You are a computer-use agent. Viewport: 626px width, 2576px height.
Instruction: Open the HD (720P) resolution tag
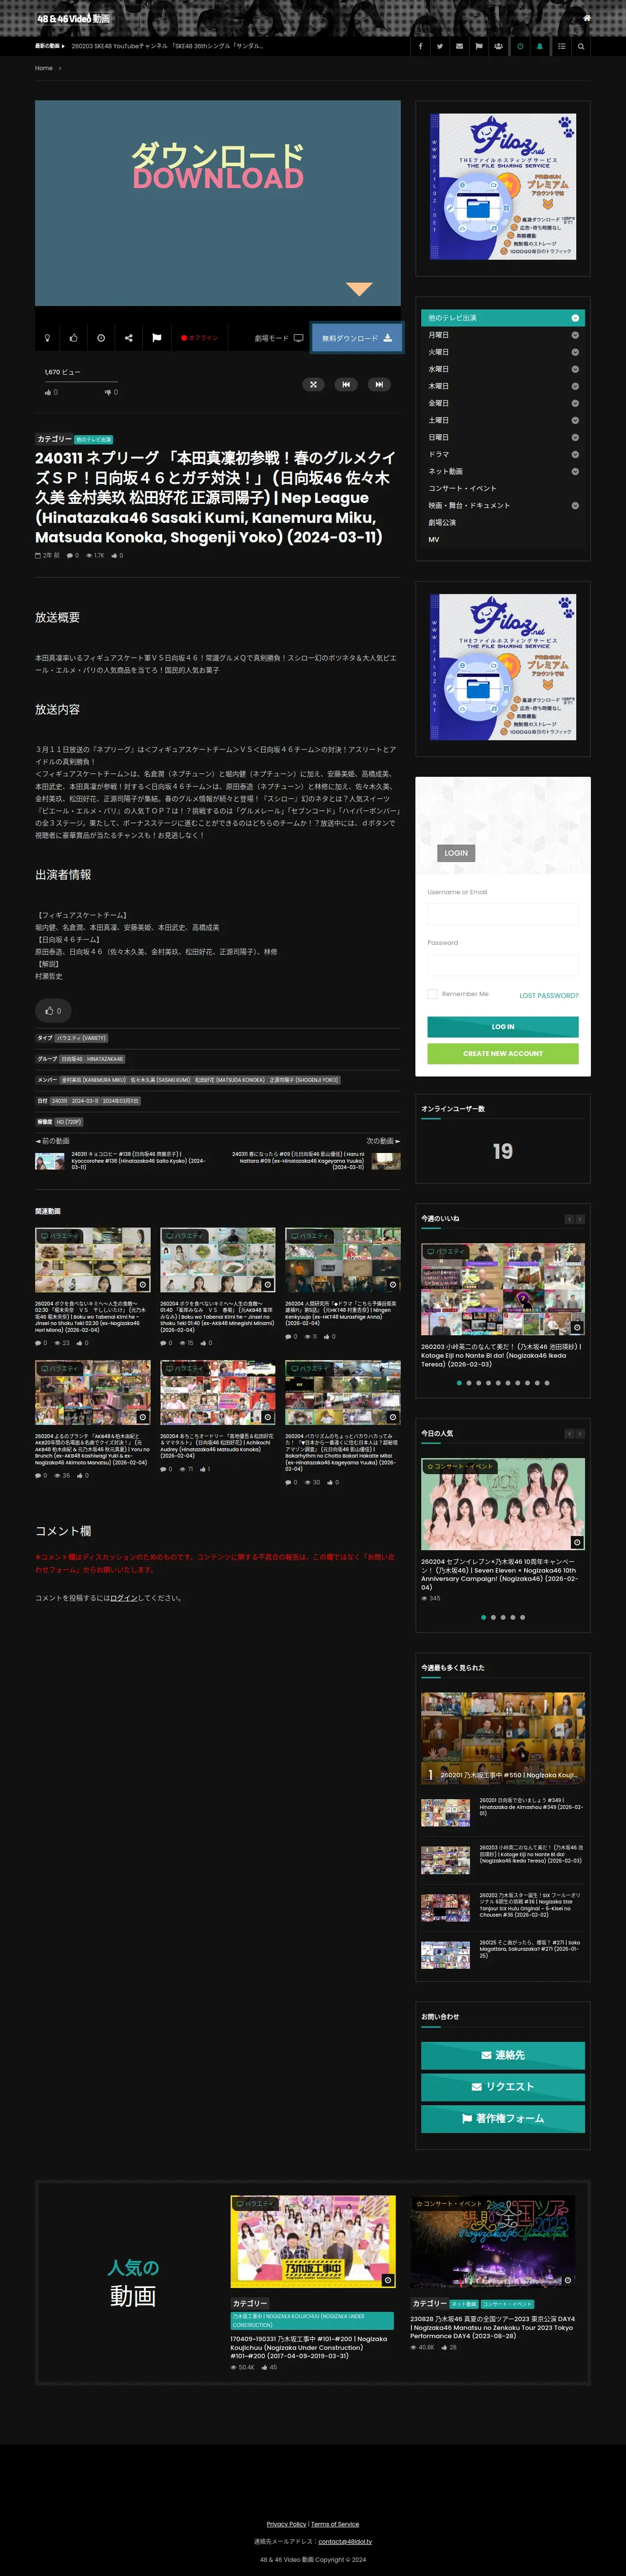[69, 1122]
